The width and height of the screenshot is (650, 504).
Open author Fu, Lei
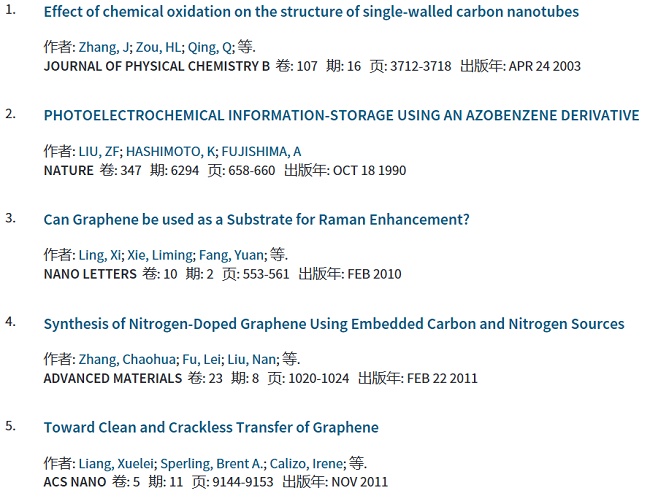[201, 359]
